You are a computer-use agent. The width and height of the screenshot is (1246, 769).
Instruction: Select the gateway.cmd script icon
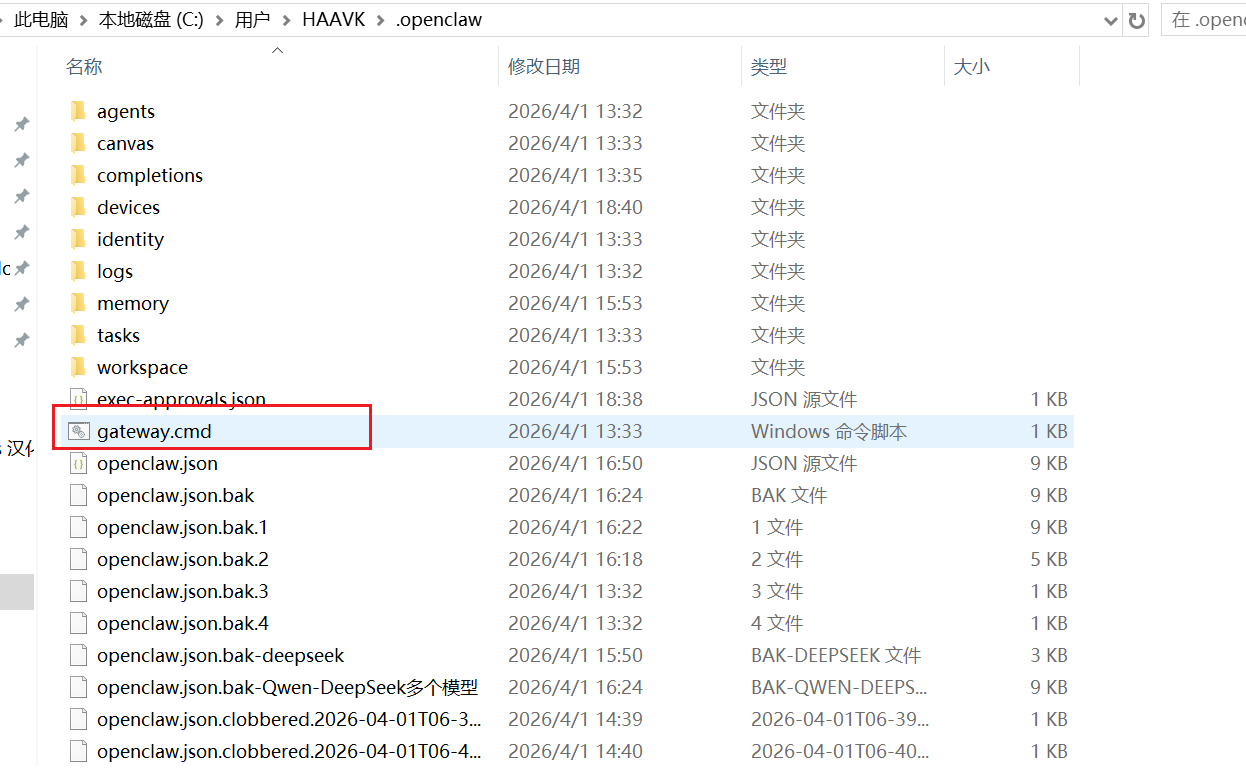pos(80,431)
